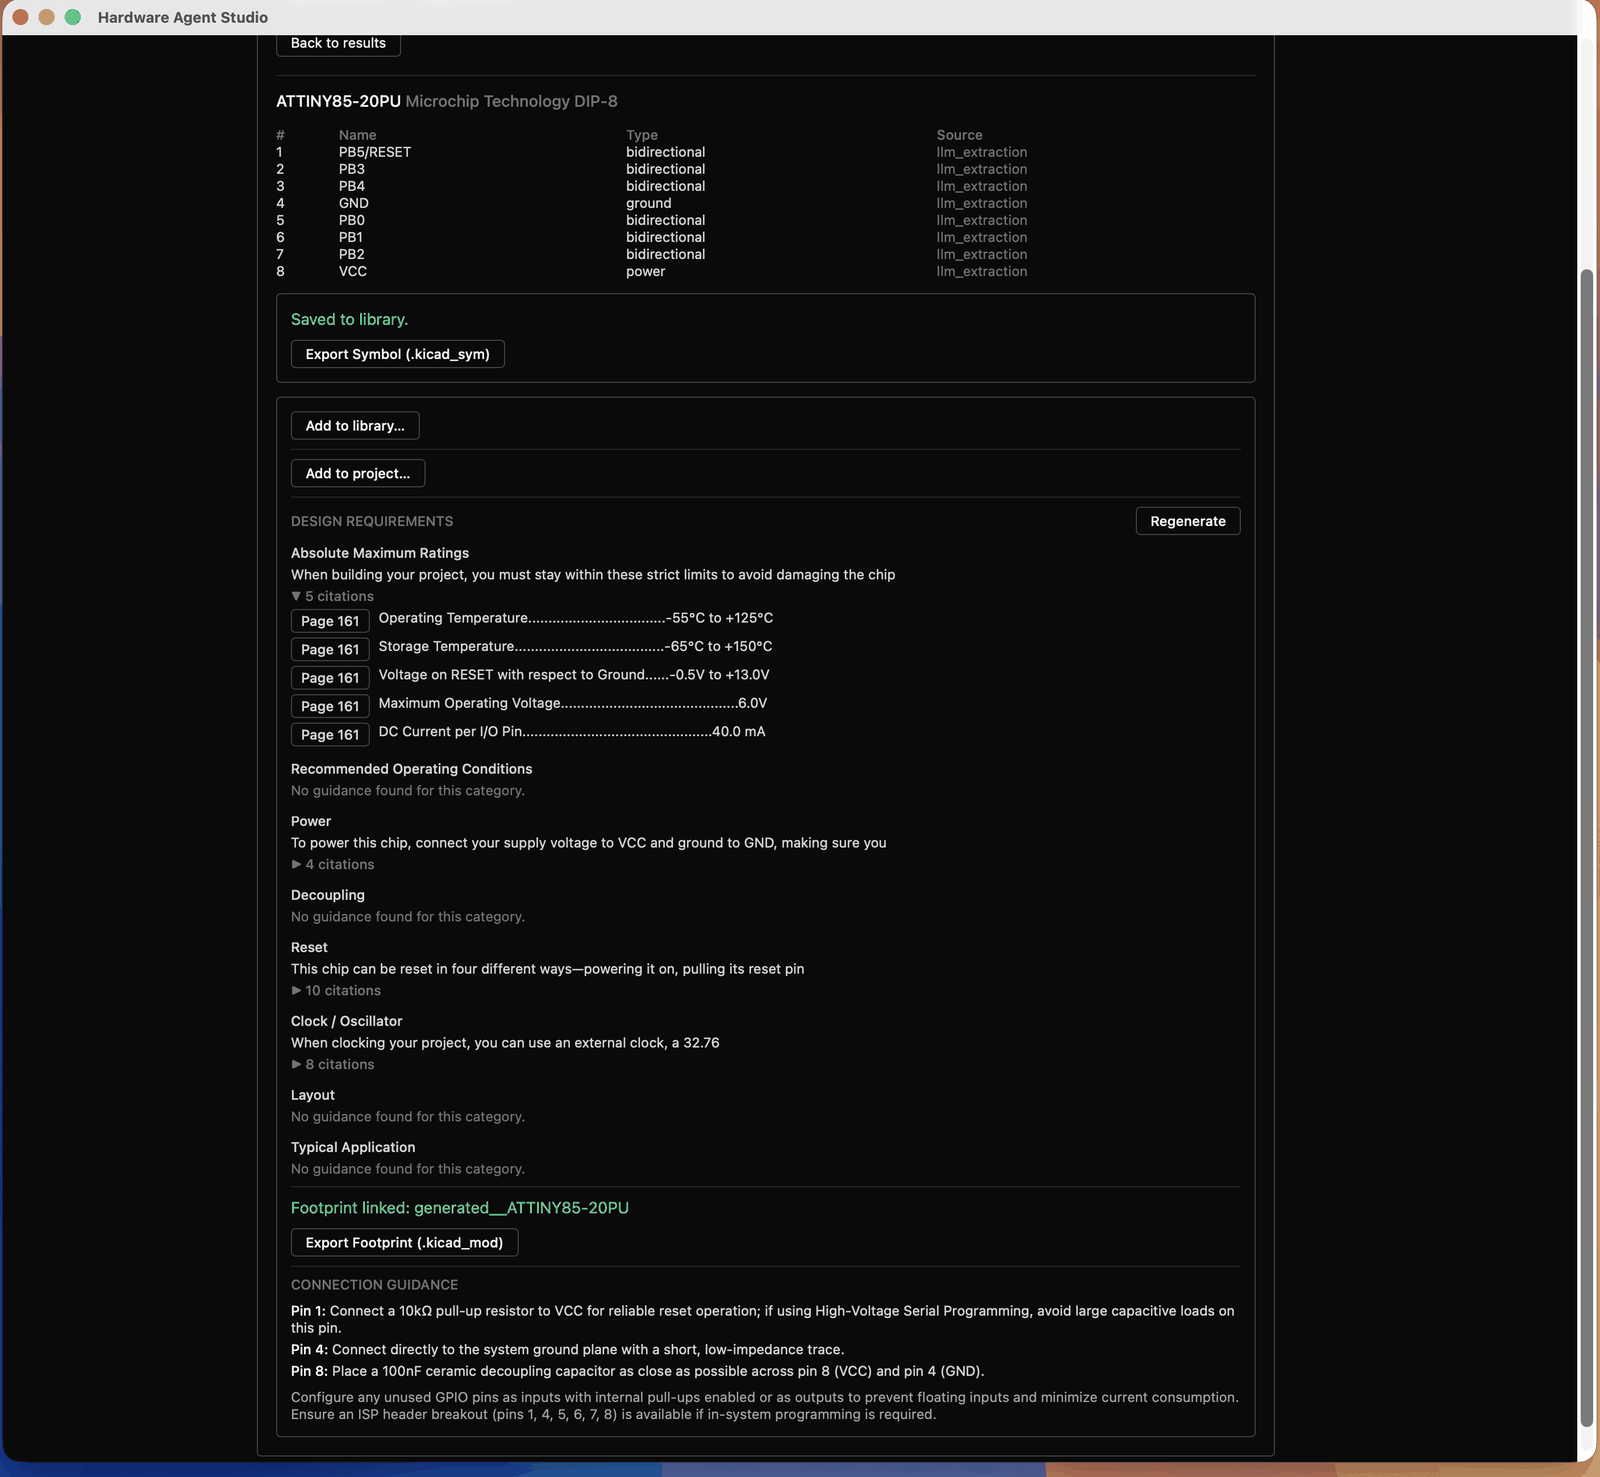Click the Layout category heading
The image size is (1600, 1477).
point(313,1095)
